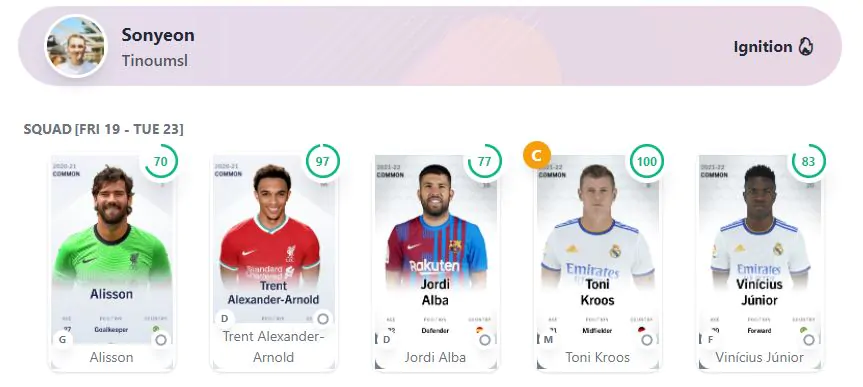The image size is (863, 387).
Task: Click the M position badge on Toni Kroos
Action: coord(548,340)
